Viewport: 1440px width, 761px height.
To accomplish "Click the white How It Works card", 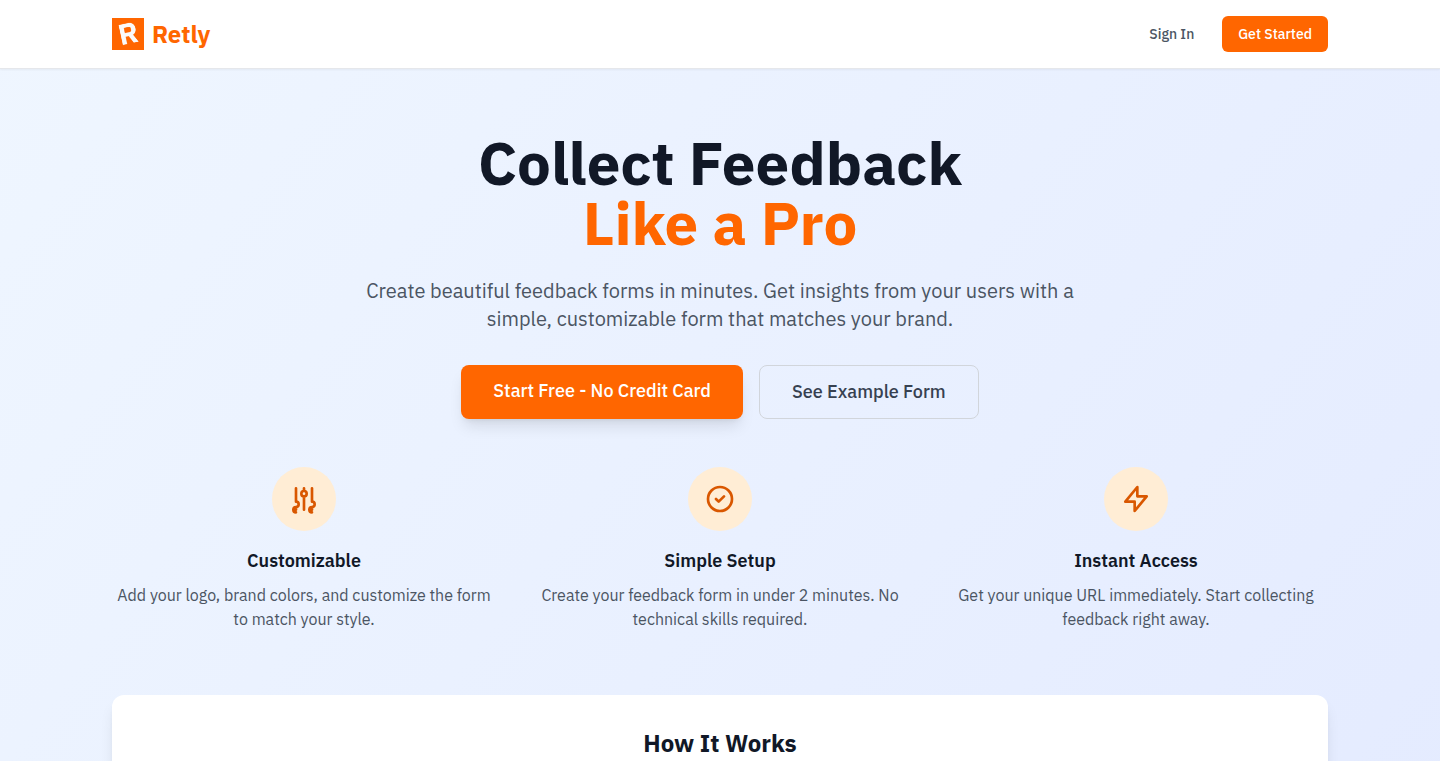I will tap(720, 728).
